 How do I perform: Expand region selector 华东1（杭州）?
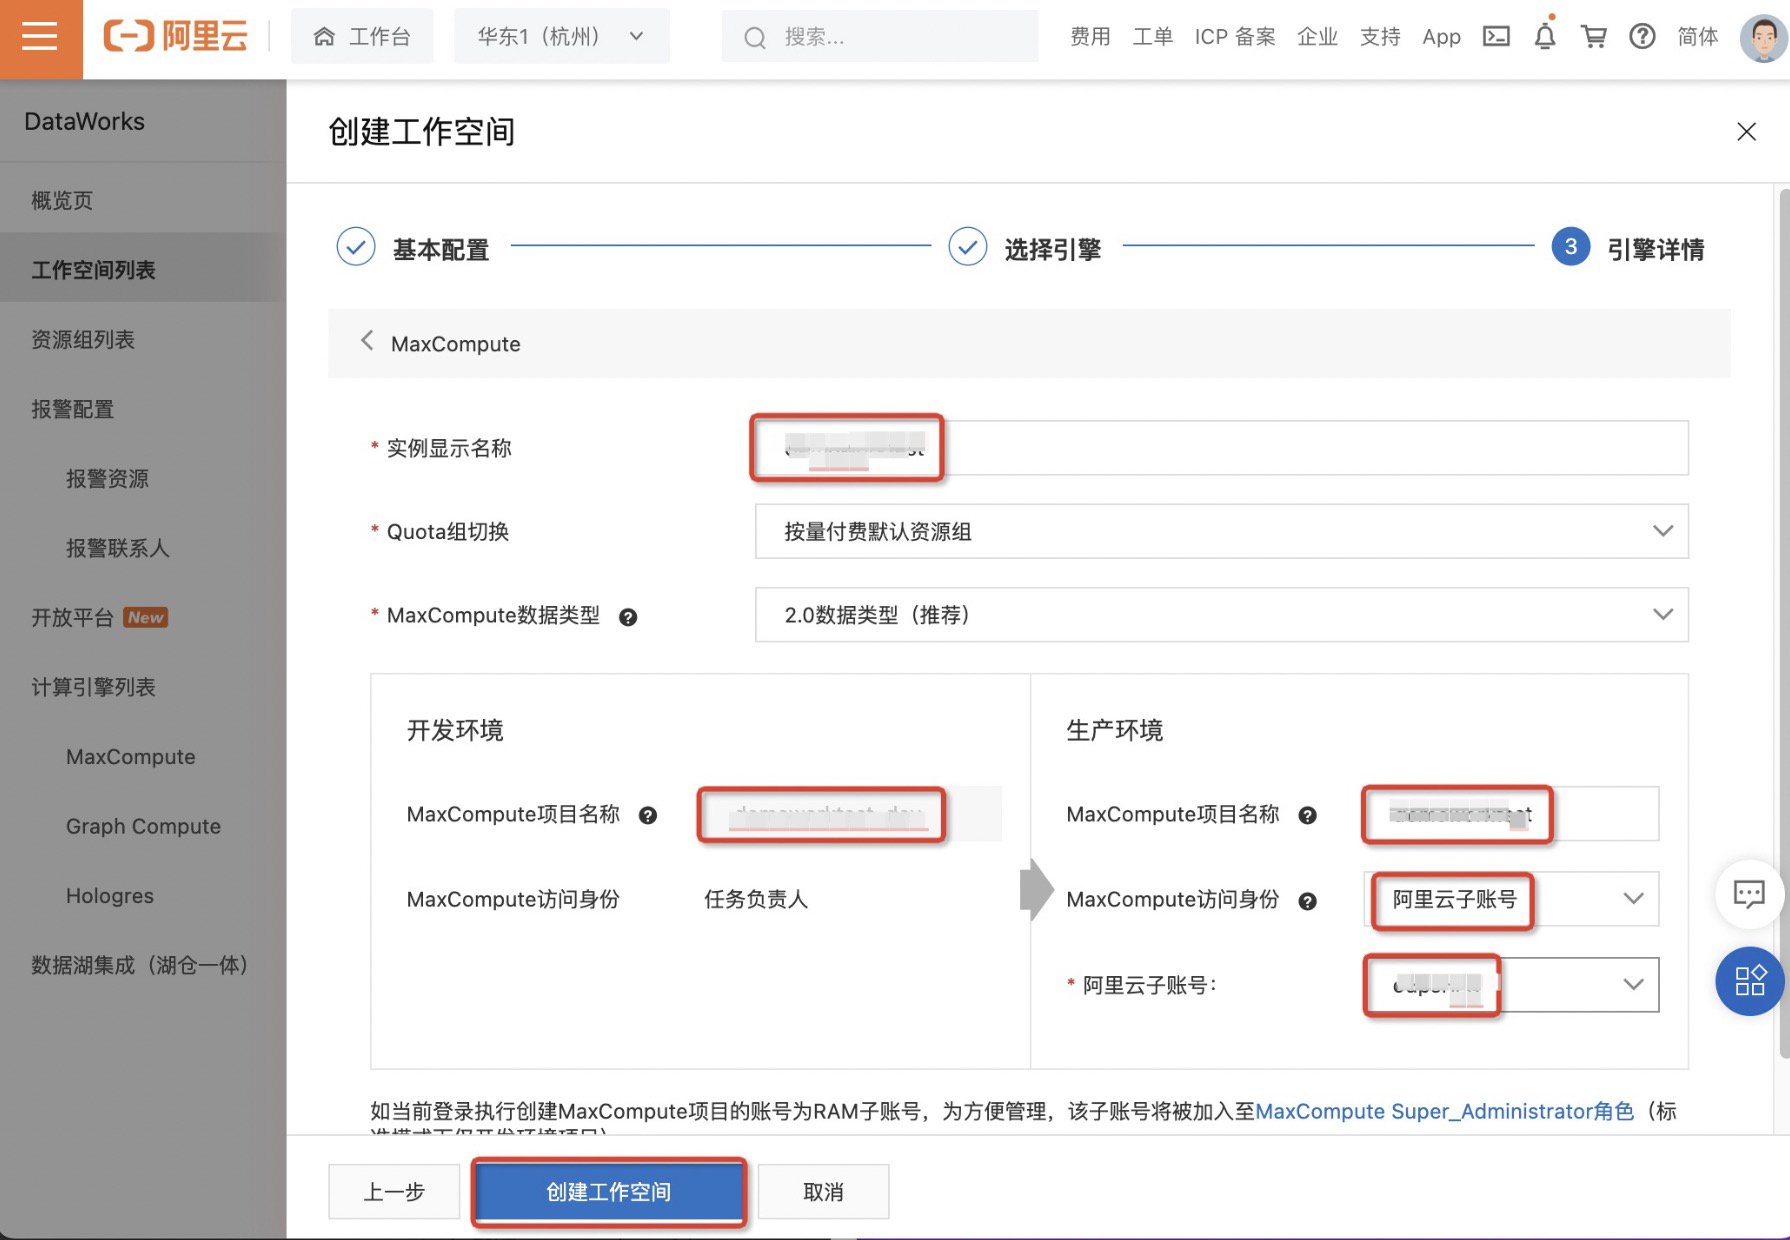point(561,37)
